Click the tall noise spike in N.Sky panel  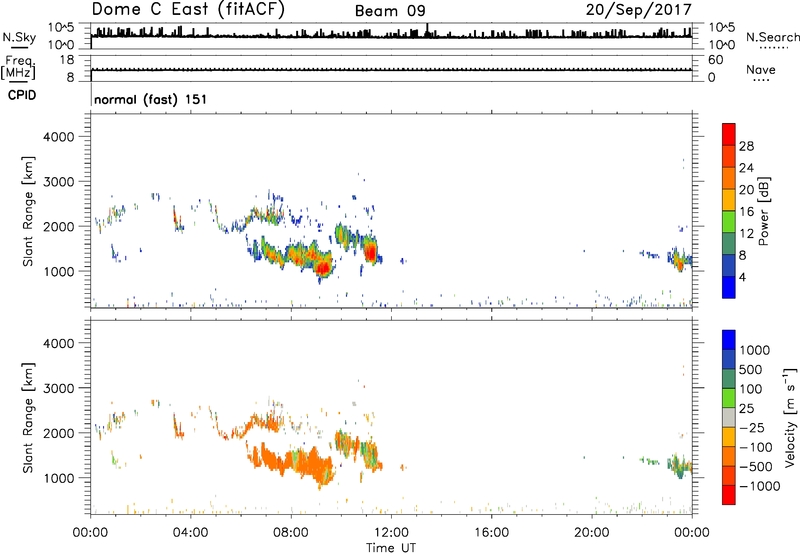coord(428,30)
